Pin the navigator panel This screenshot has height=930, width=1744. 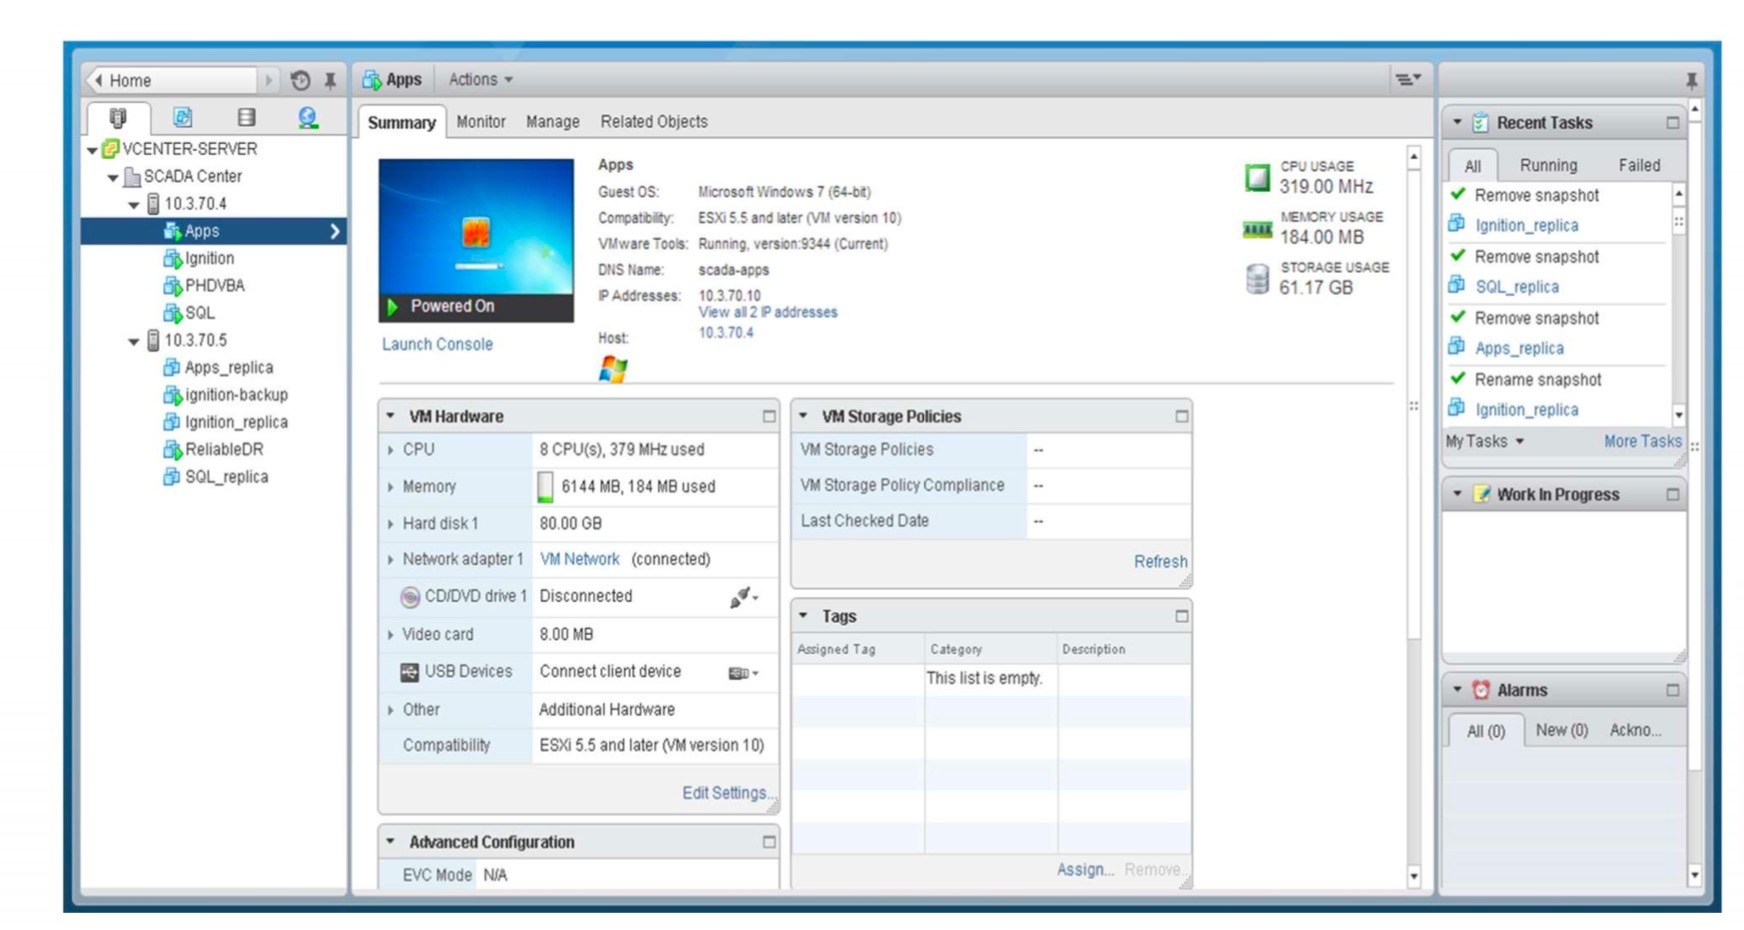(x=330, y=80)
